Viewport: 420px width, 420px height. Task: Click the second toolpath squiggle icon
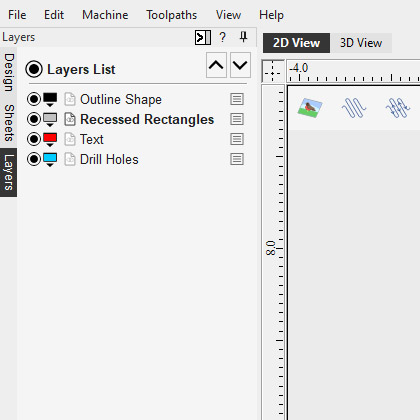[x=397, y=108]
